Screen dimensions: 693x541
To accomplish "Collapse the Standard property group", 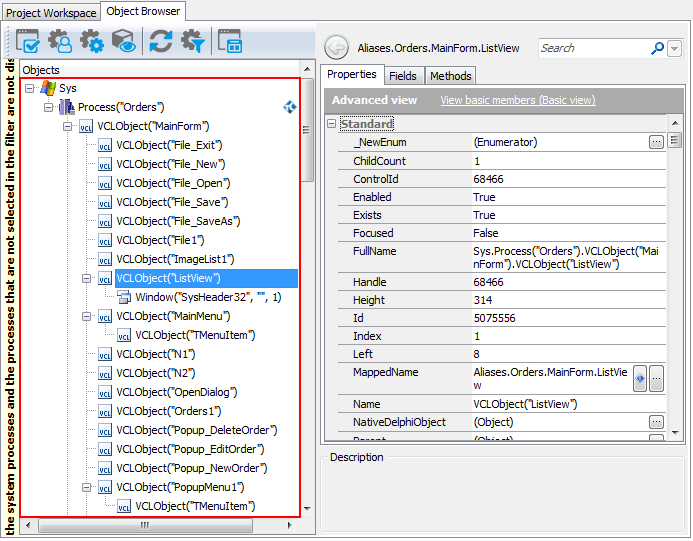I will pos(331,124).
